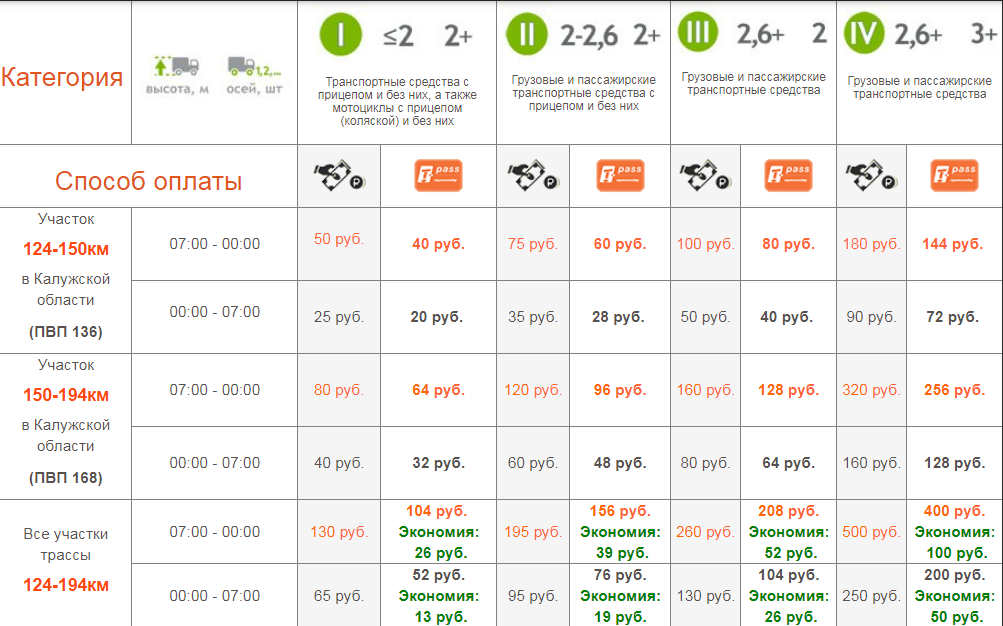Select the 144 руб. price cell
This screenshot has height=626, width=1003.
click(x=952, y=244)
